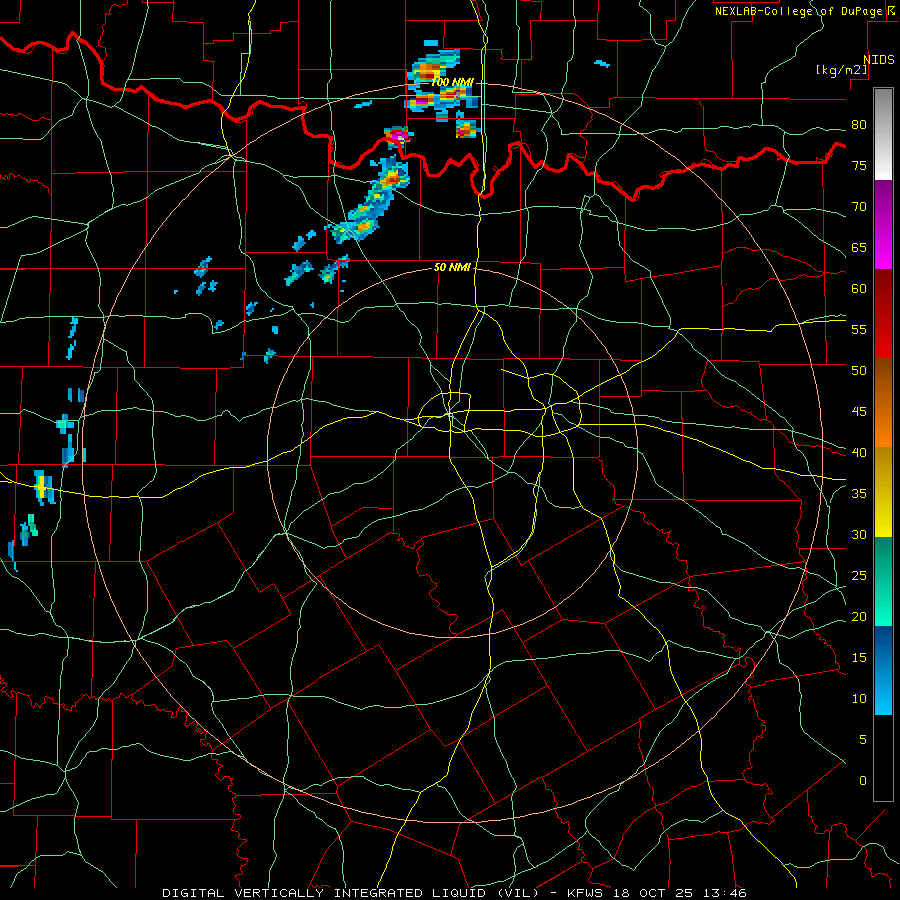
Task: Click the 10 value on the color scale
Action: pos(859,699)
